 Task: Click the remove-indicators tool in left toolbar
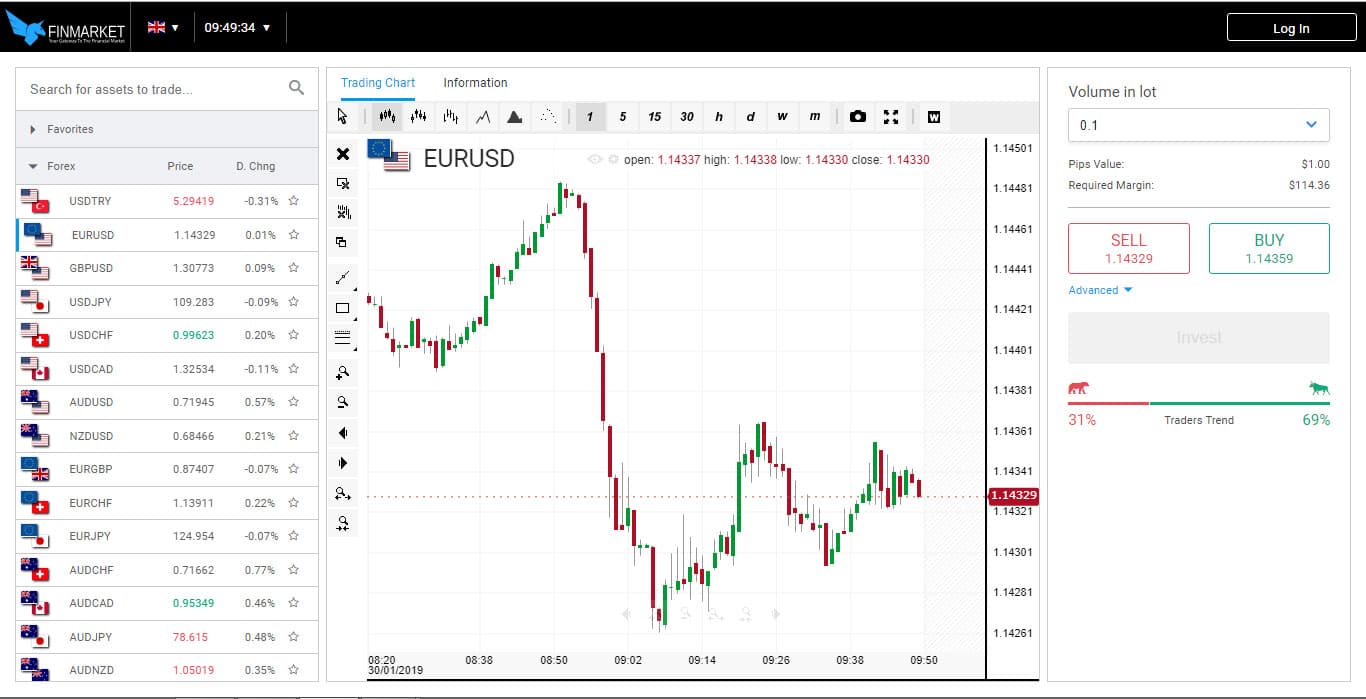click(343, 213)
